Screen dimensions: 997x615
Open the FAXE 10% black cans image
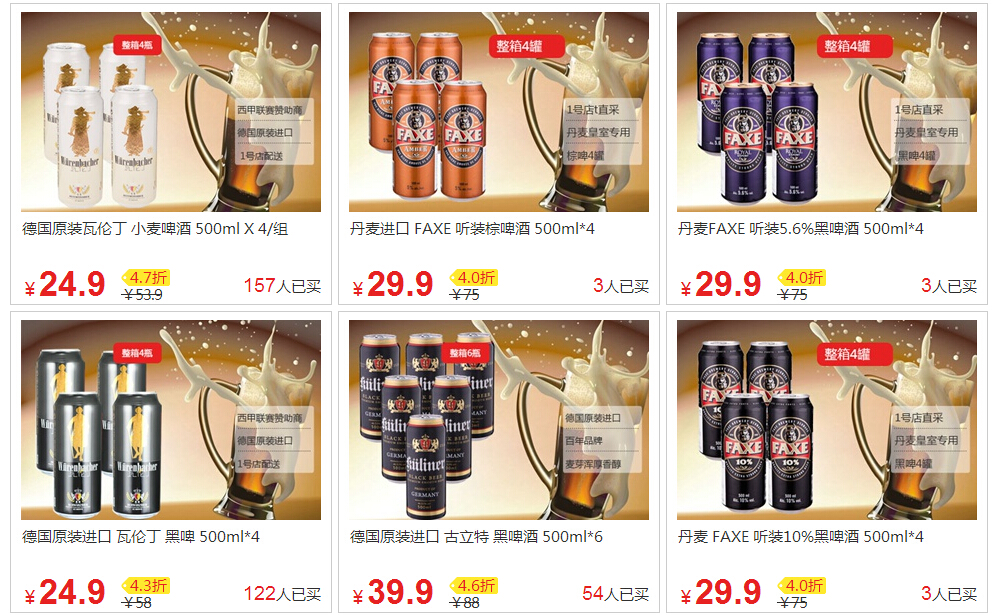tap(827, 420)
